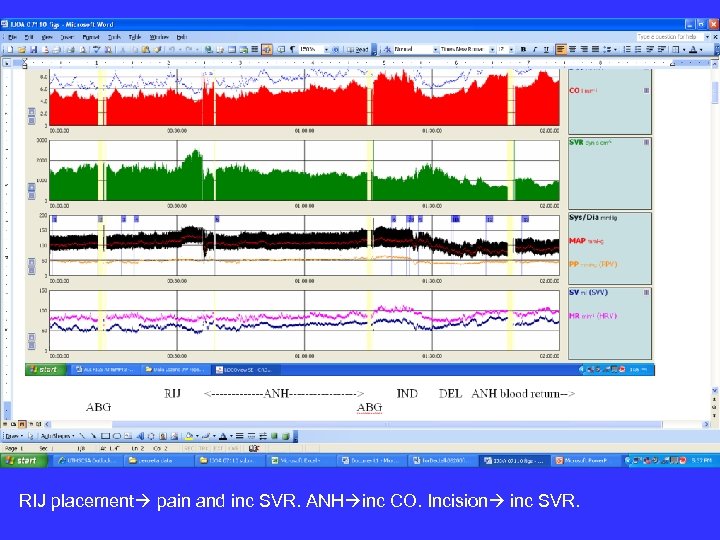Click the Undo arrow icon
Screen dimensions: 720x540
pos(172,49)
